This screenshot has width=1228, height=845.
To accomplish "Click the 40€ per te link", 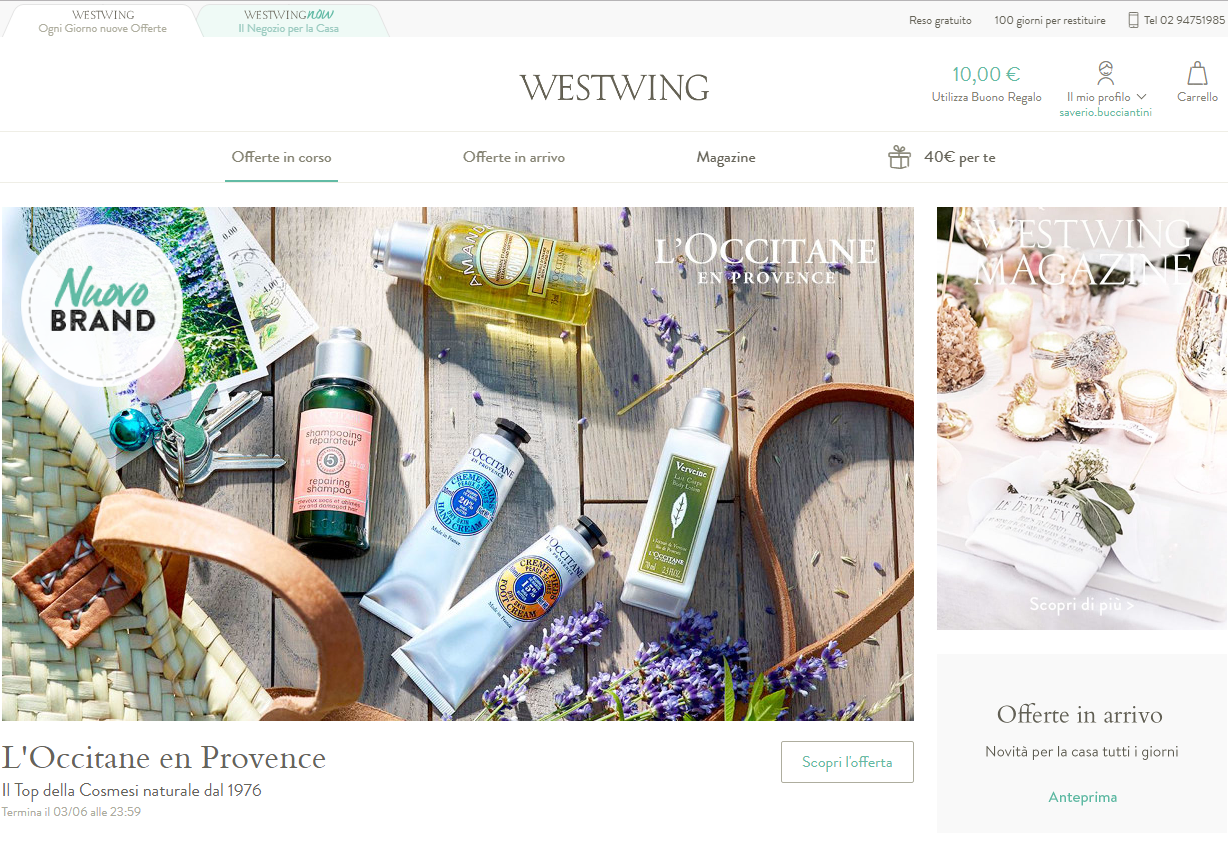I will click(959, 157).
